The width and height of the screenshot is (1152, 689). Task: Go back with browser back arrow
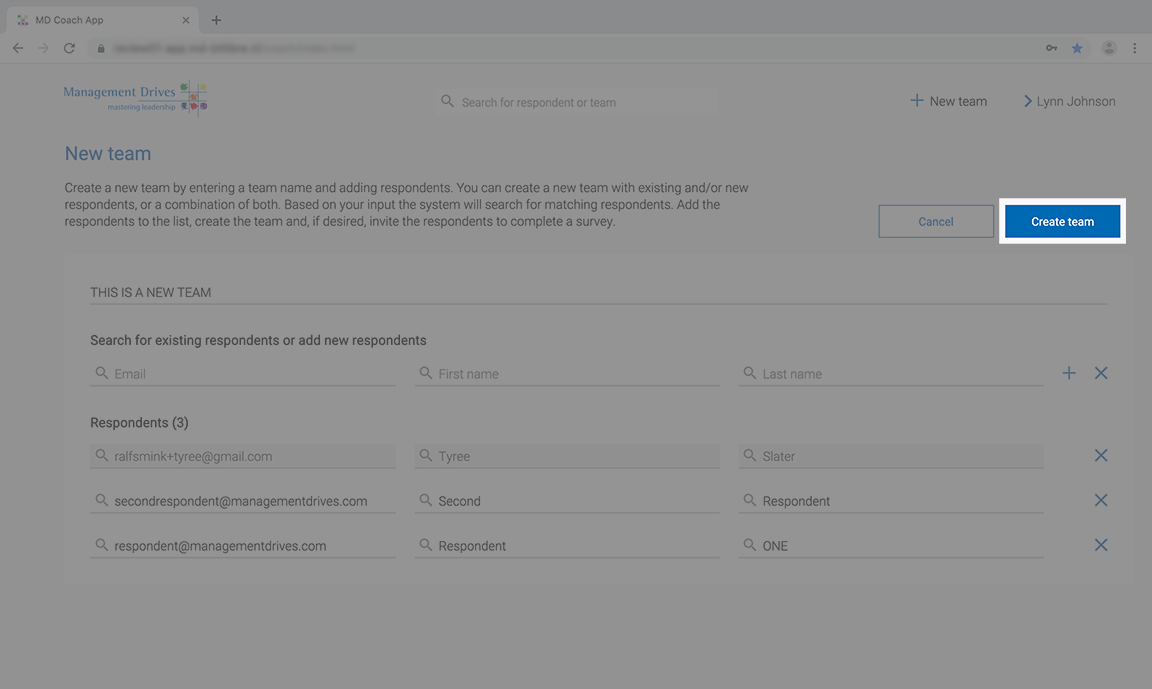click(x=18, y=48)
